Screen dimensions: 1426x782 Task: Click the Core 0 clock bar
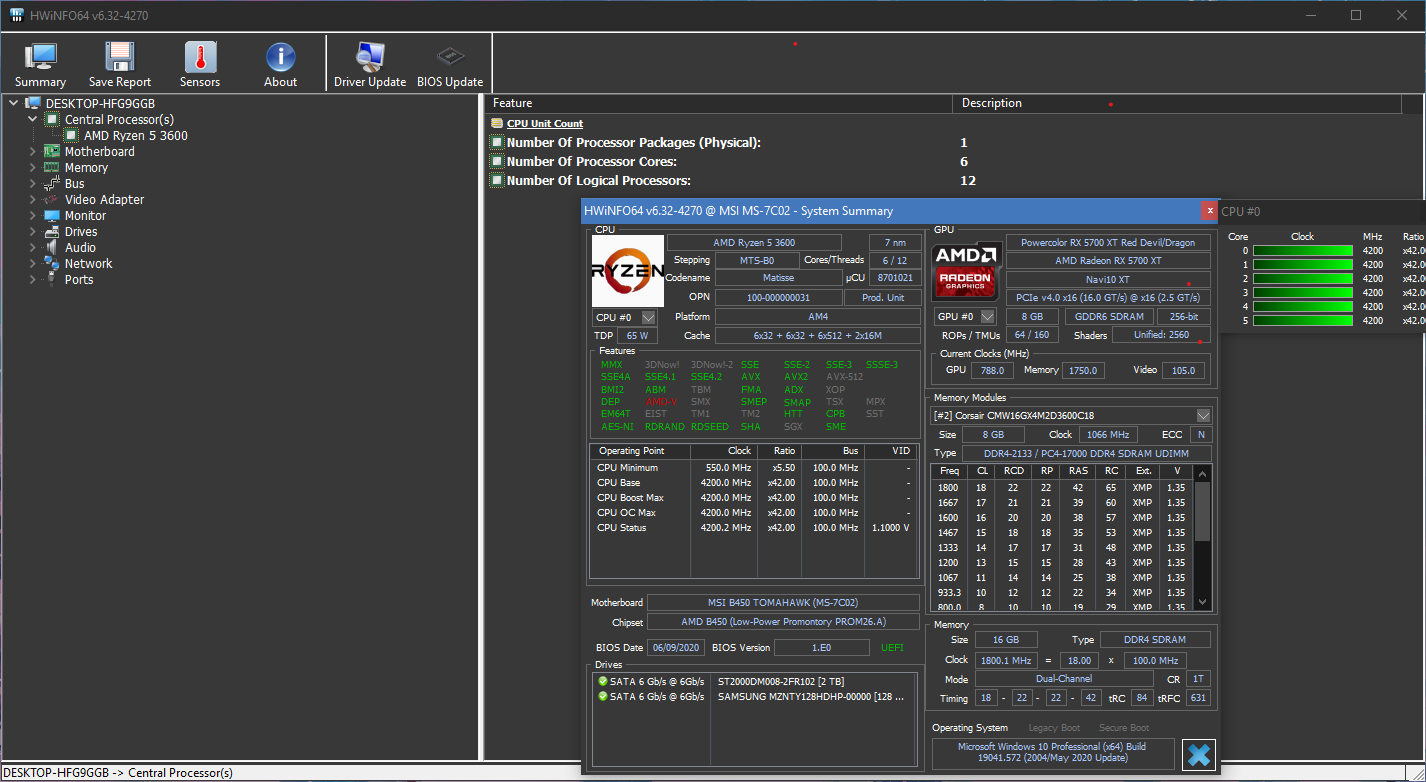click(1303, 250)
